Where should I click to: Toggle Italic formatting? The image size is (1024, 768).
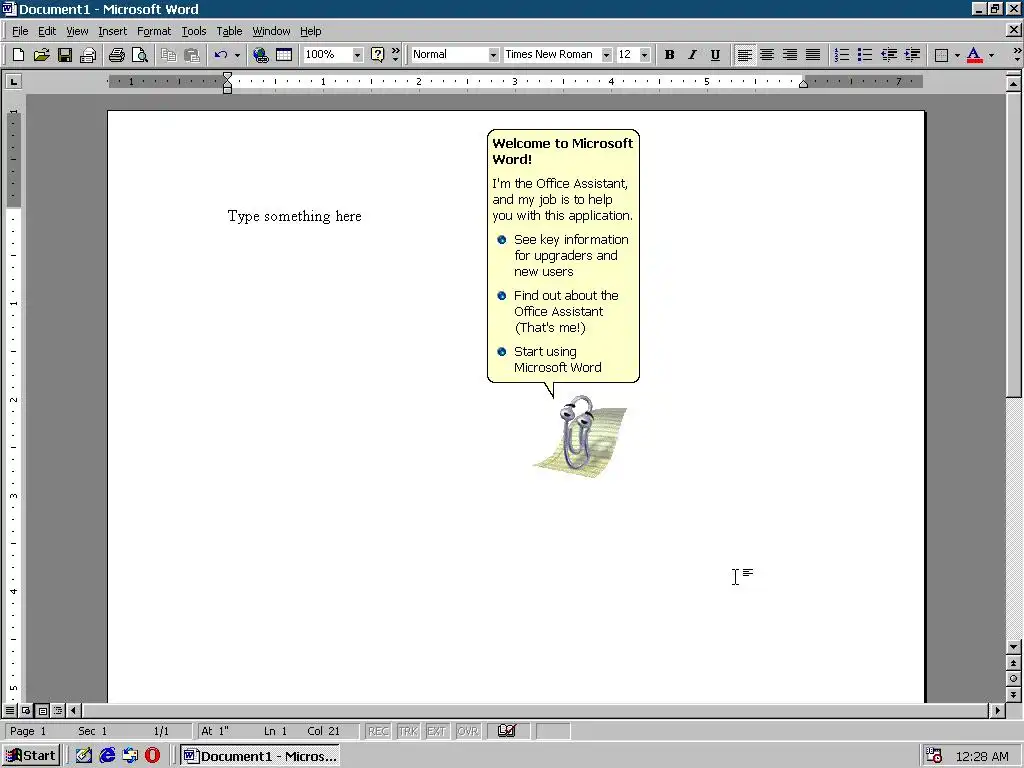[x=692, y=55]
